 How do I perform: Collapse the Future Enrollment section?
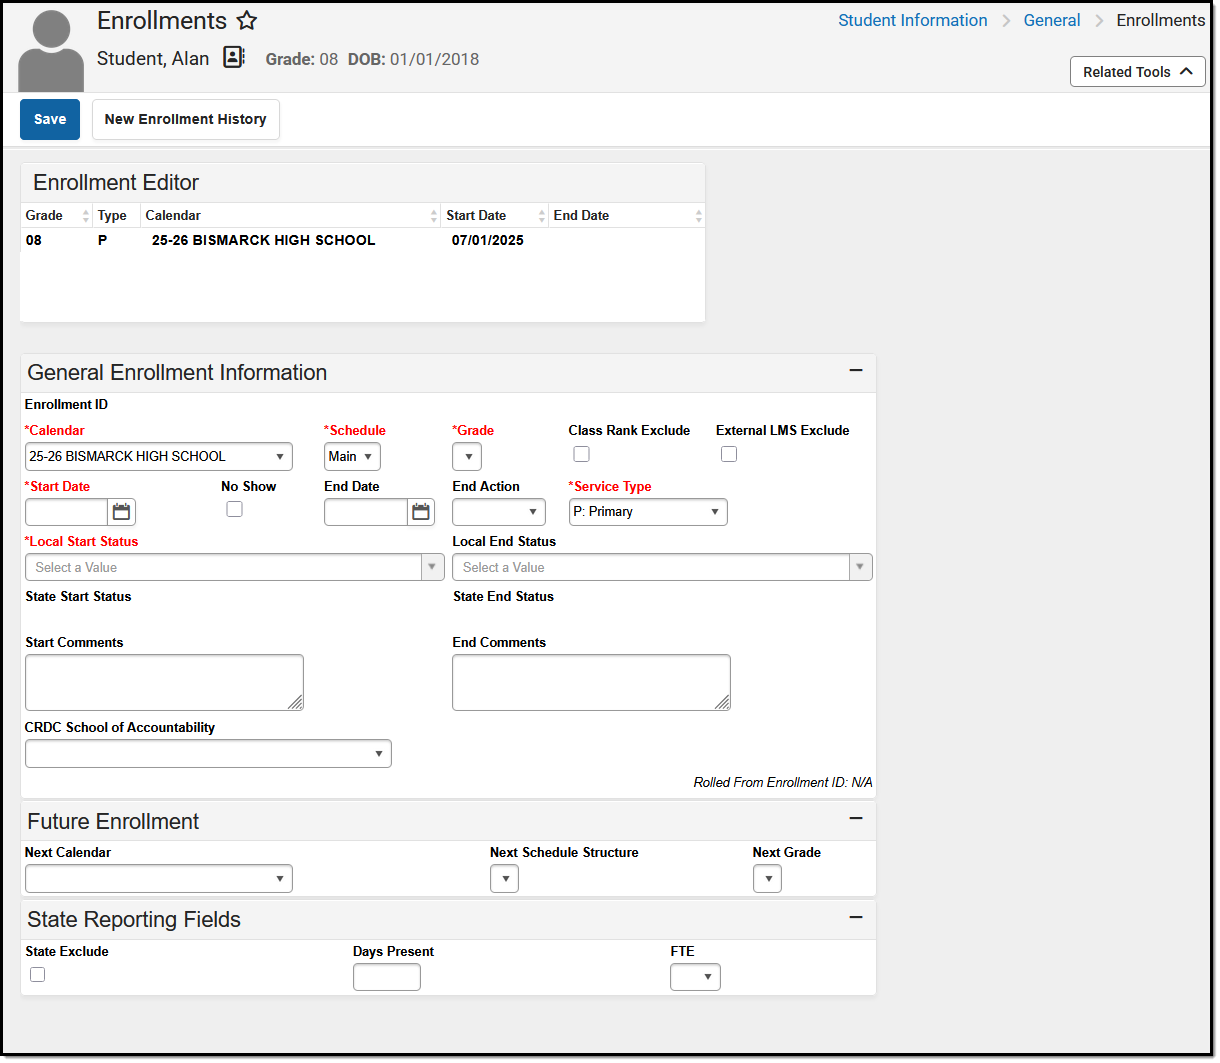pyautogui.click(x=856, y=818)
